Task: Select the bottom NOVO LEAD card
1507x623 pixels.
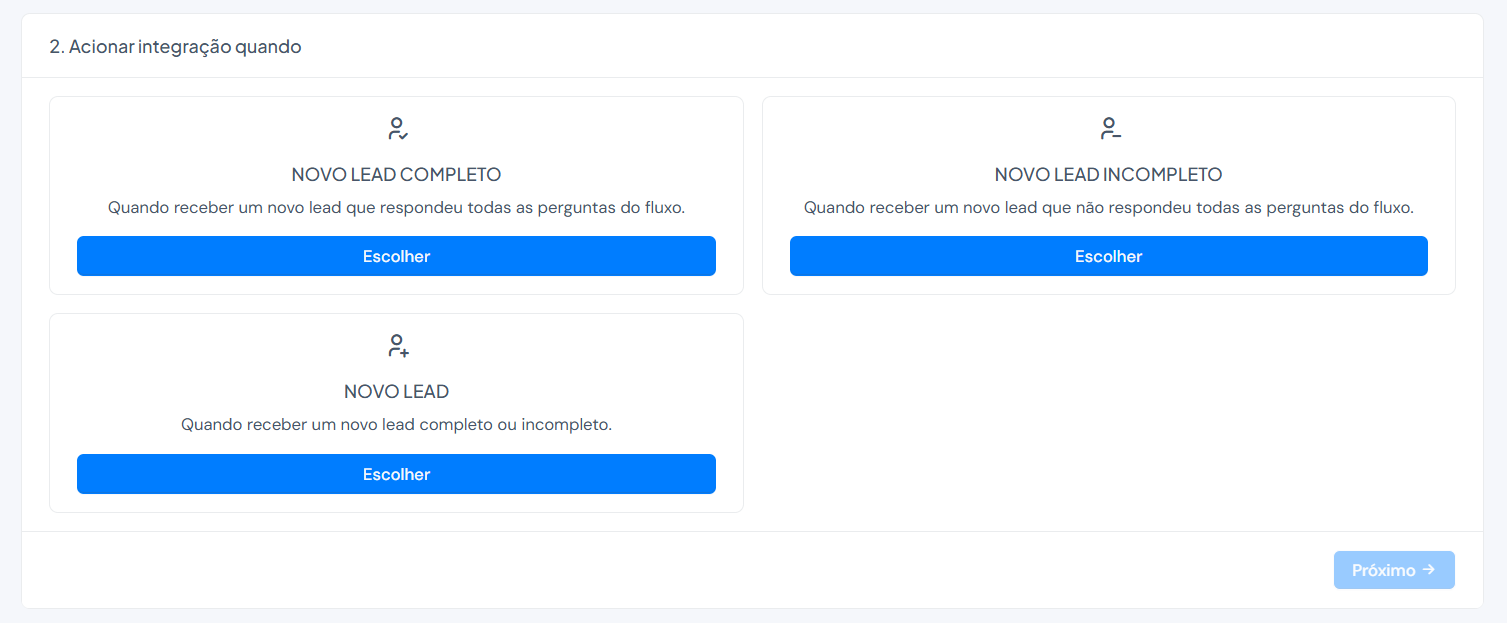Action: click(396, 413)
